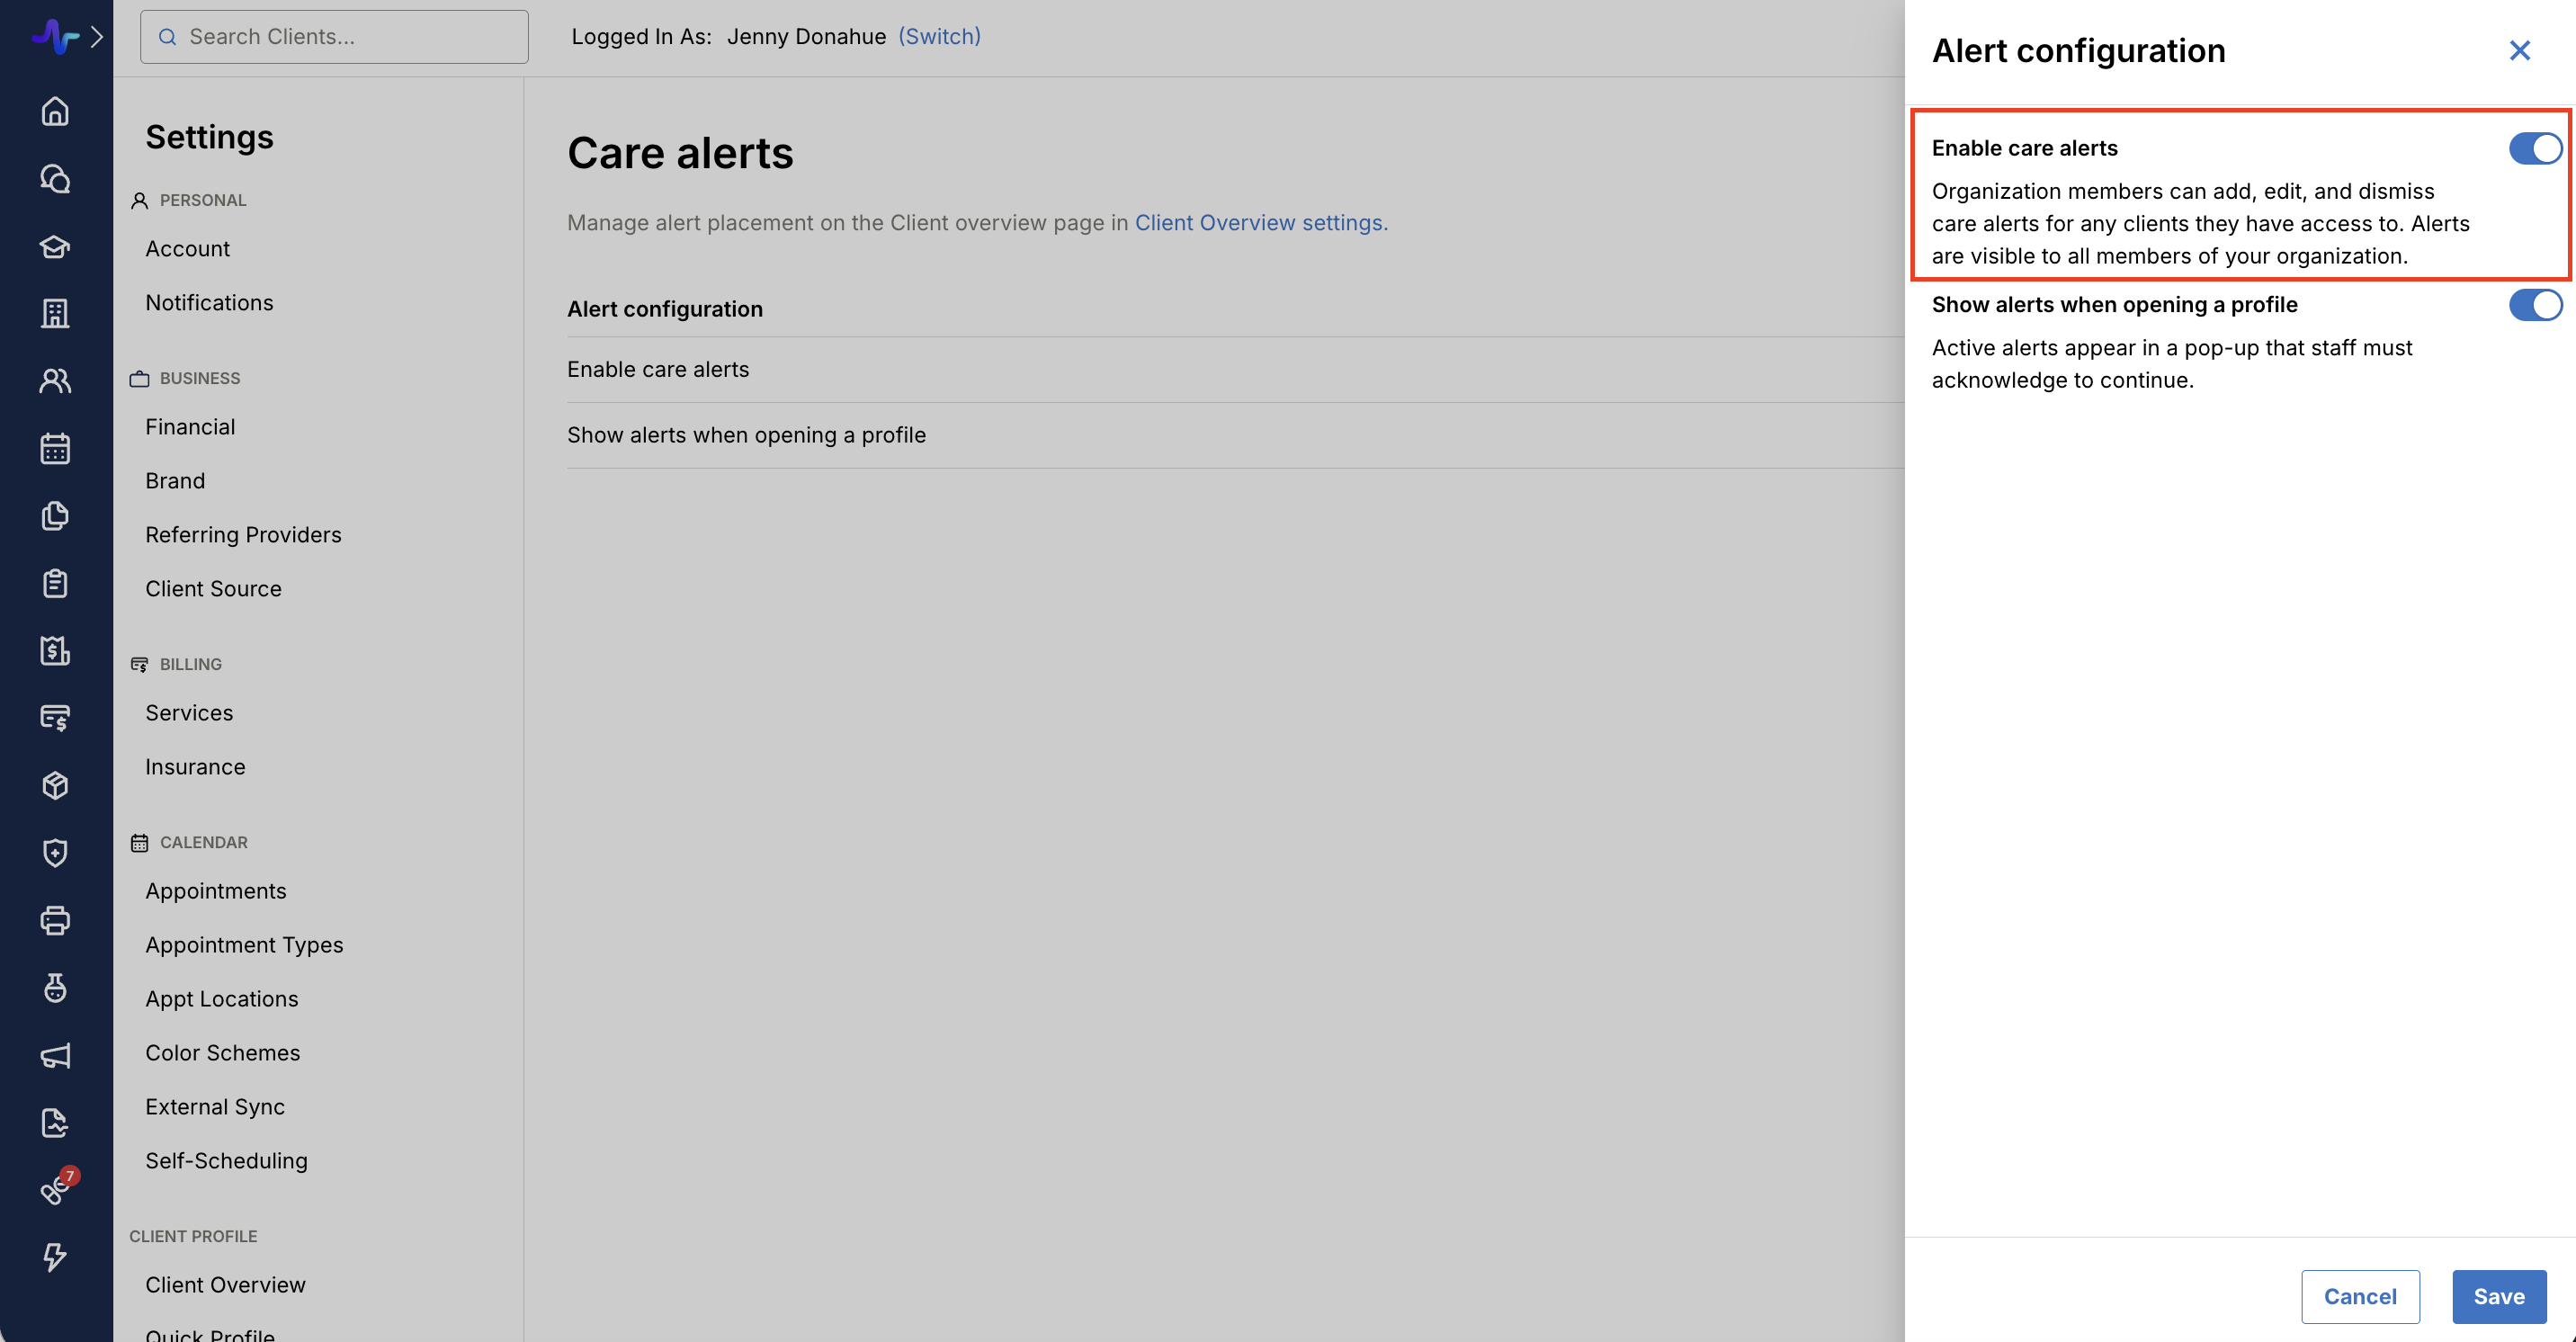2576x1342 pixels.
Task: Click the Save button
Action: pyautogui.click(x=2499, y=1296)
